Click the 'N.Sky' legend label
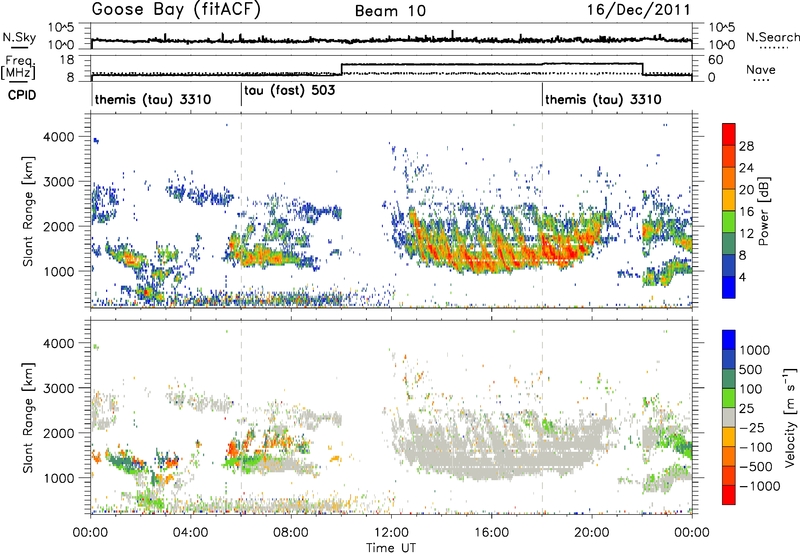800x554 pixels. (x=19, y=37)
